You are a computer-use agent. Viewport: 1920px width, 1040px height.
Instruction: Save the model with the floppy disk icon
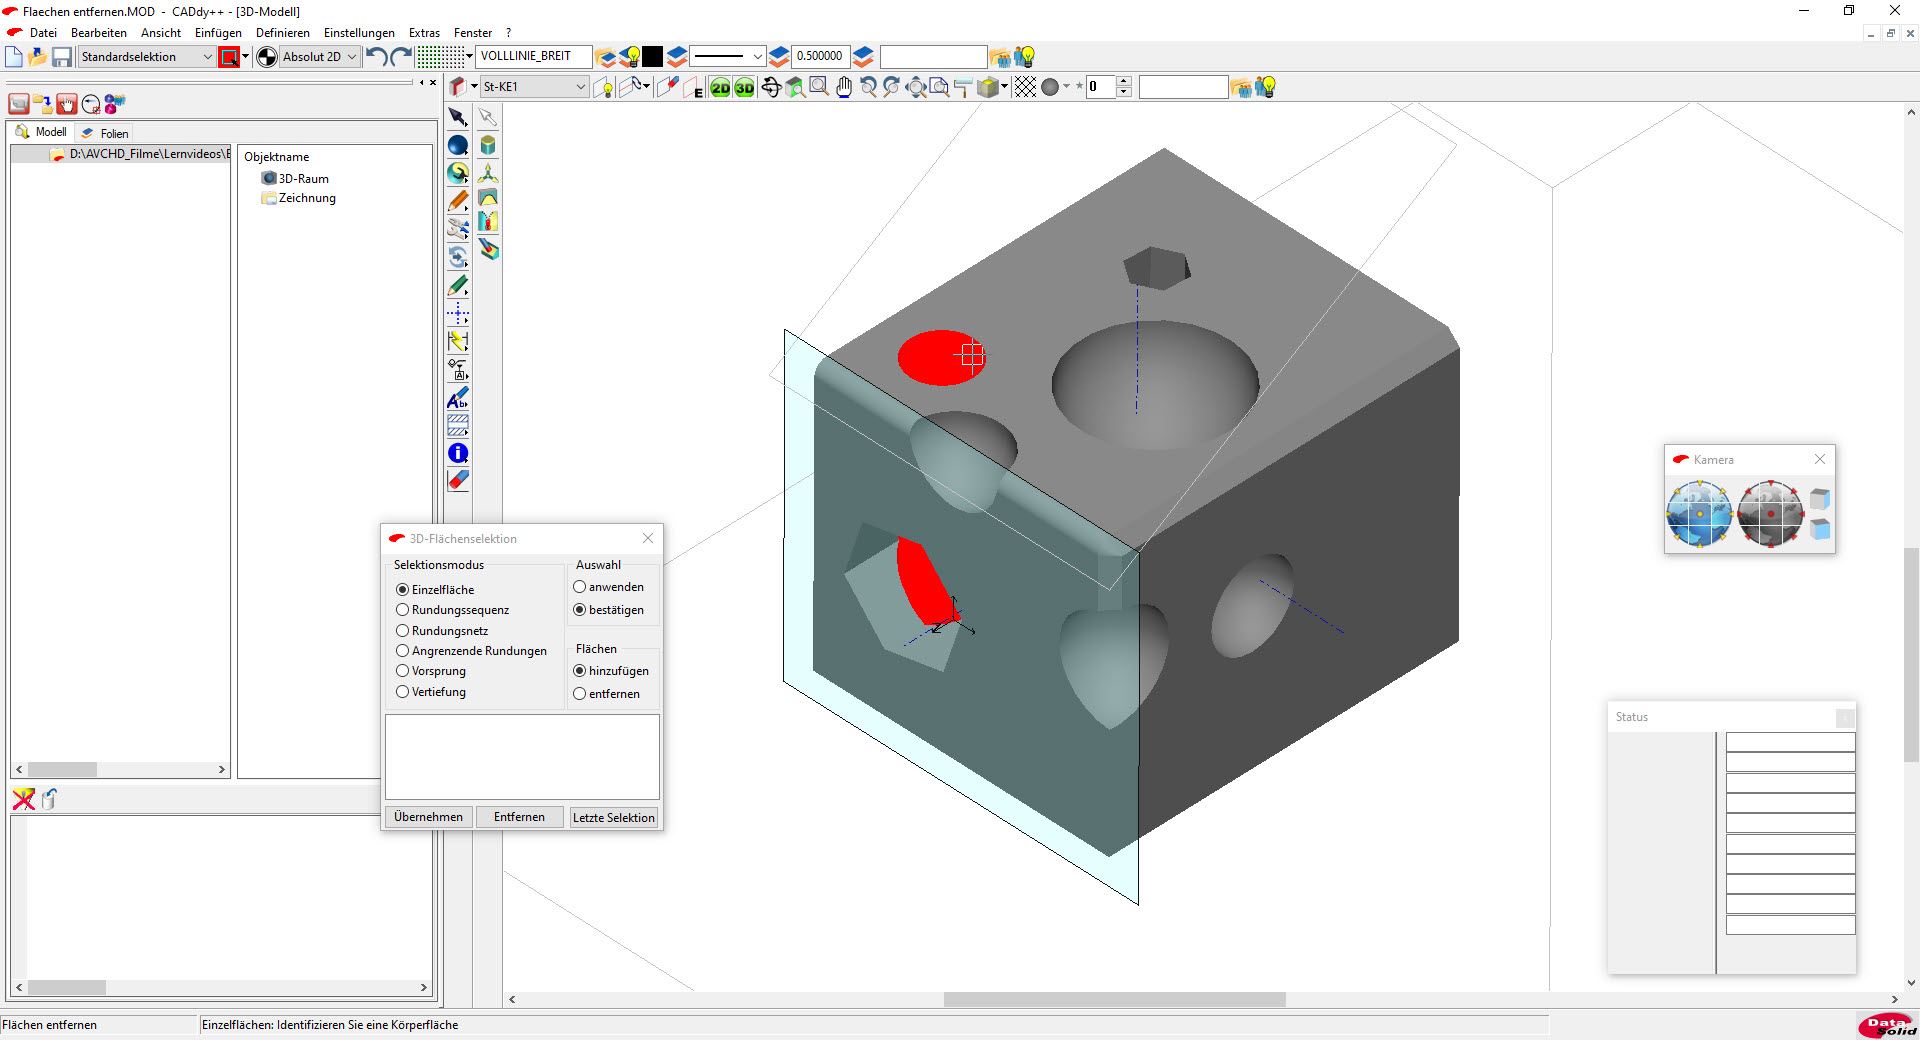[62, 57]
